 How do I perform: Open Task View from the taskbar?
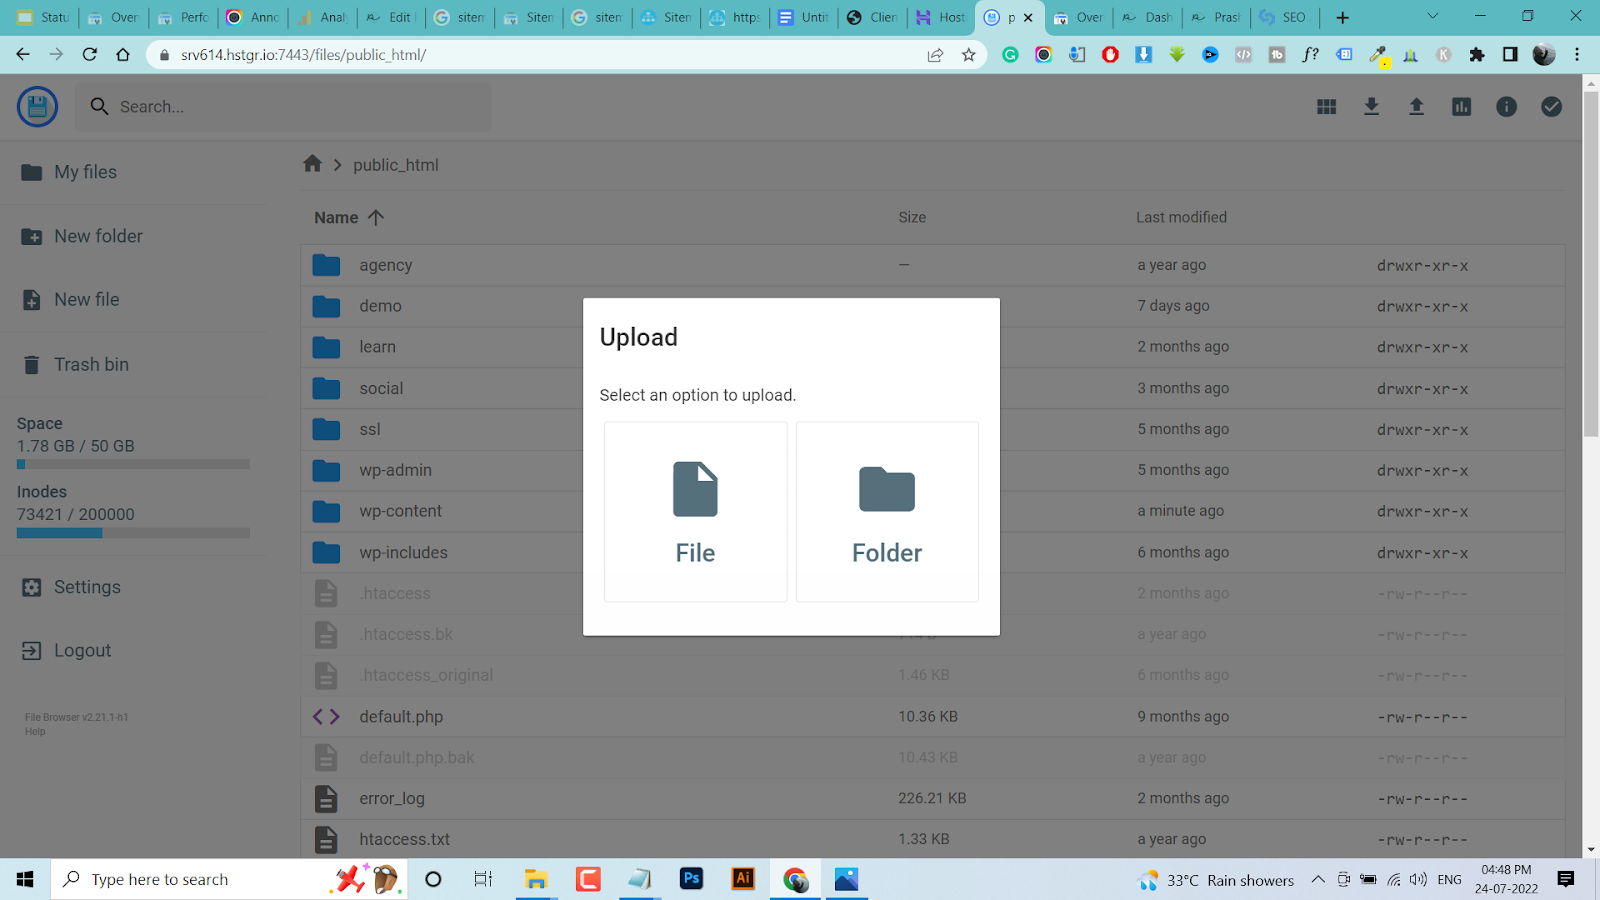click(x=483, y=879)
